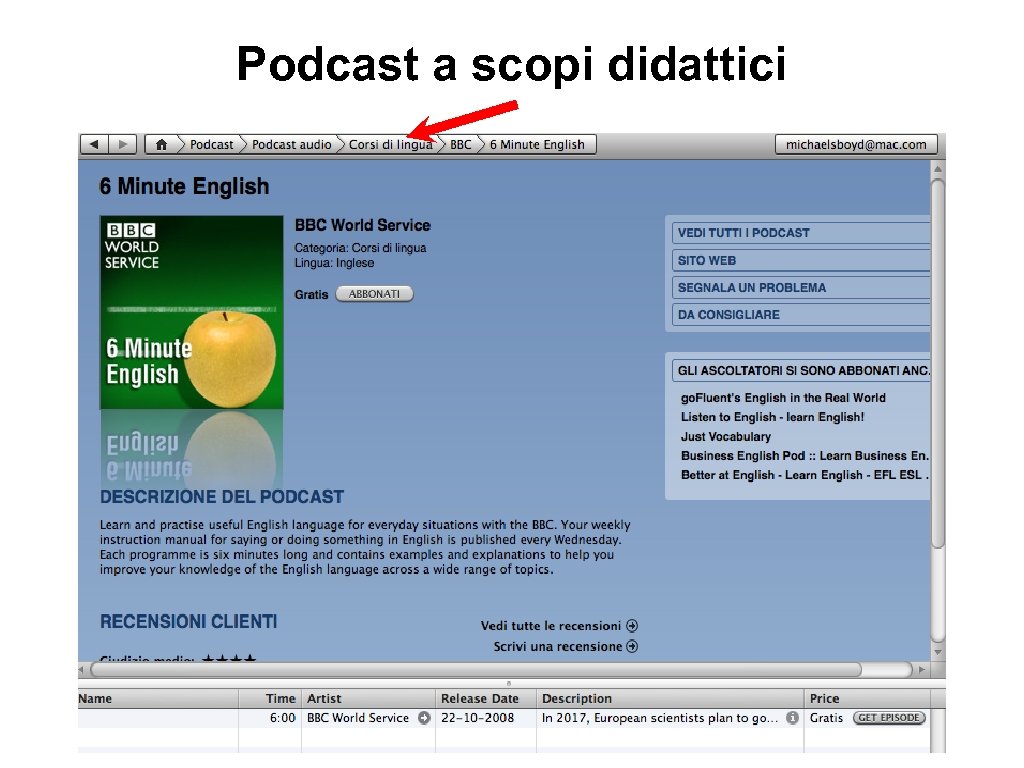
Task: Click the arrow icon after 'Scrivi una recensione'
Action: (x=632, y=646)
